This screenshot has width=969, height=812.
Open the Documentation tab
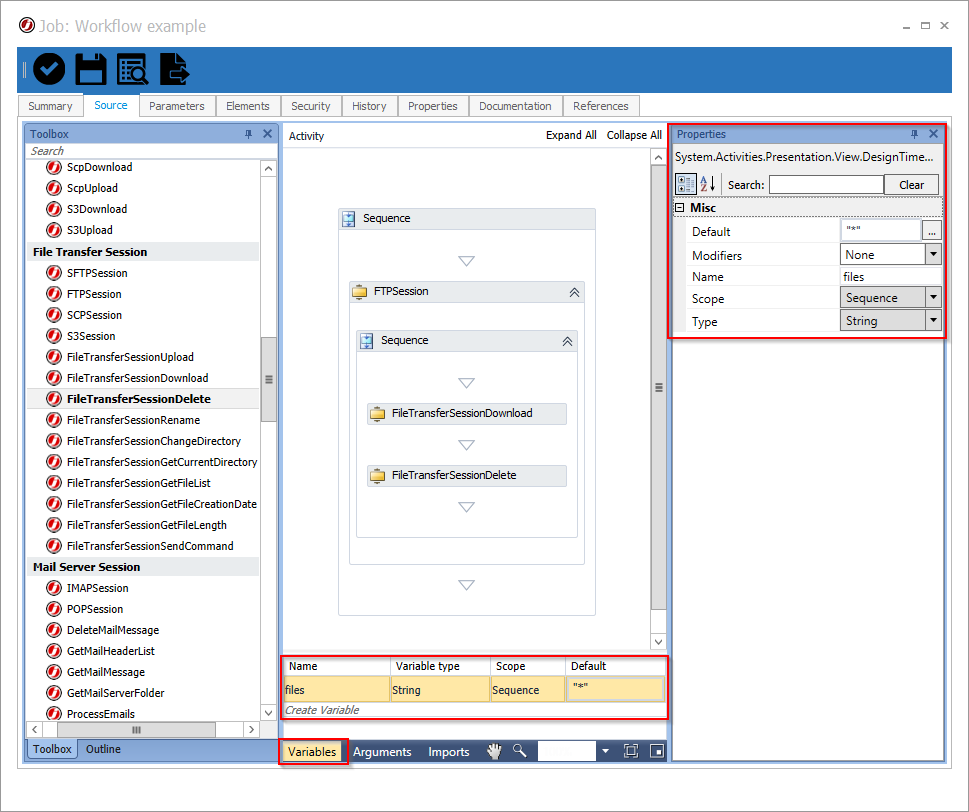(x=515, y=106)
